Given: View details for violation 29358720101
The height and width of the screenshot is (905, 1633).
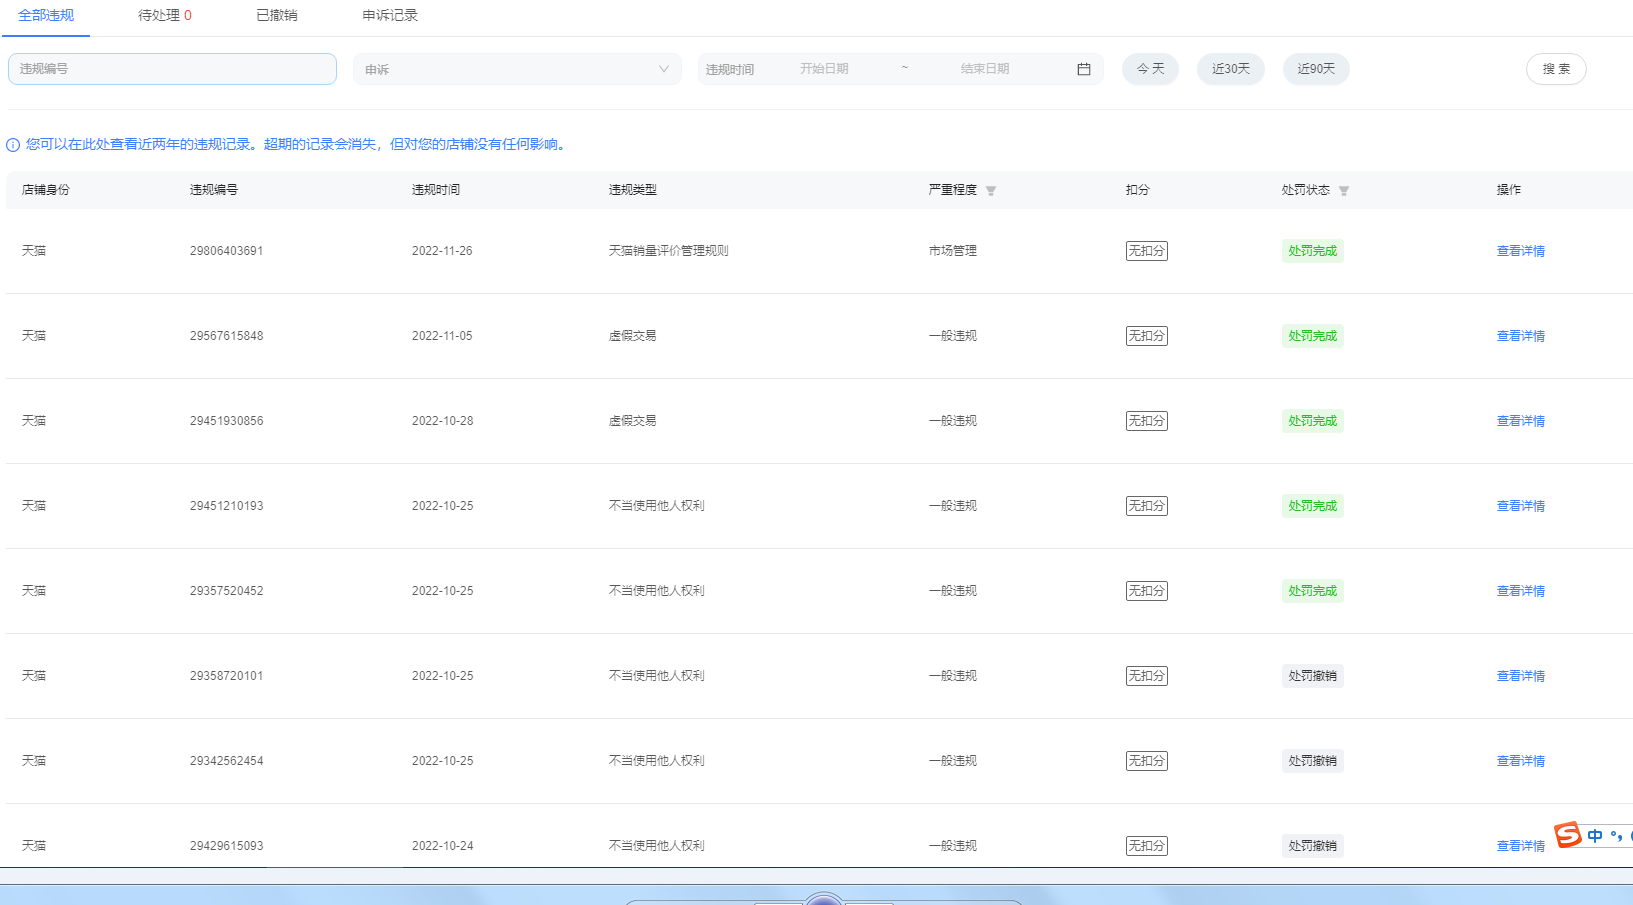Looking at the screenshot, I should 1520,676.
